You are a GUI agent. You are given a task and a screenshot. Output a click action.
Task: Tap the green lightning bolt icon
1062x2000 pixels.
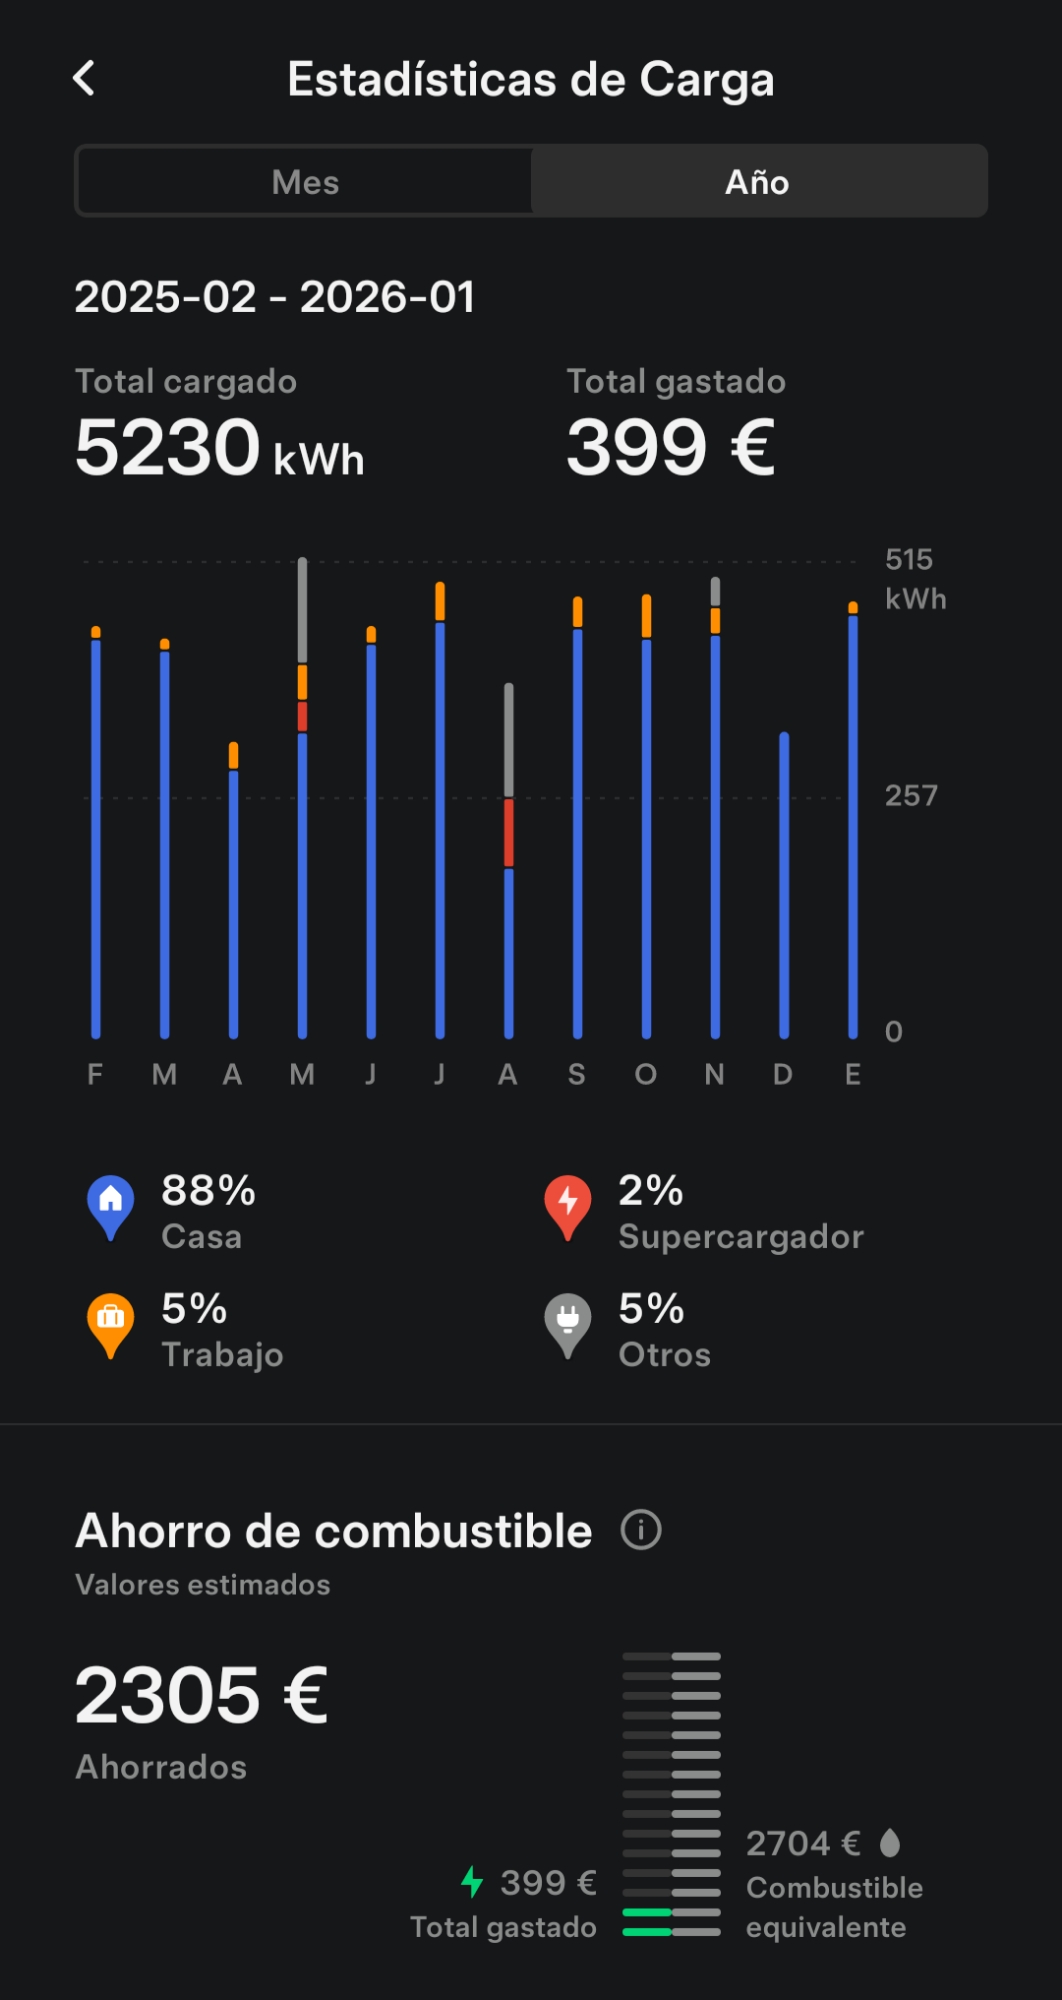click(472, 1882)
